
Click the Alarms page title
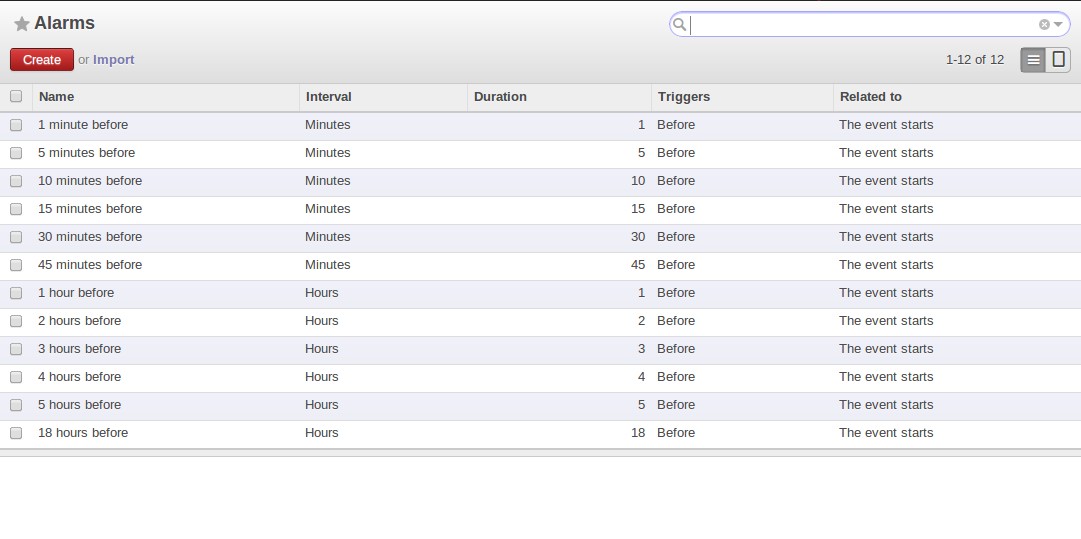click(x=64, y=23)
